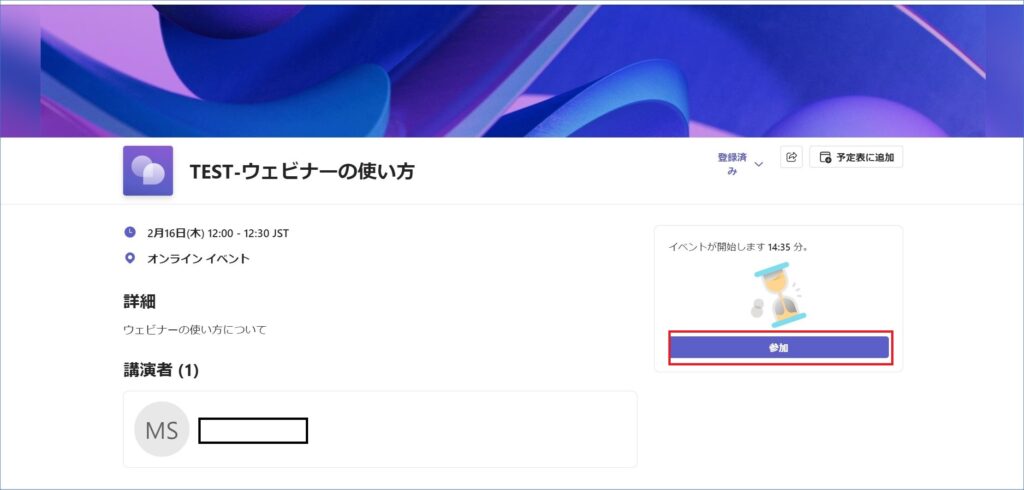Click the MS speaker avatar
This screenshot has height=490, width=1024.
[161, 430]
